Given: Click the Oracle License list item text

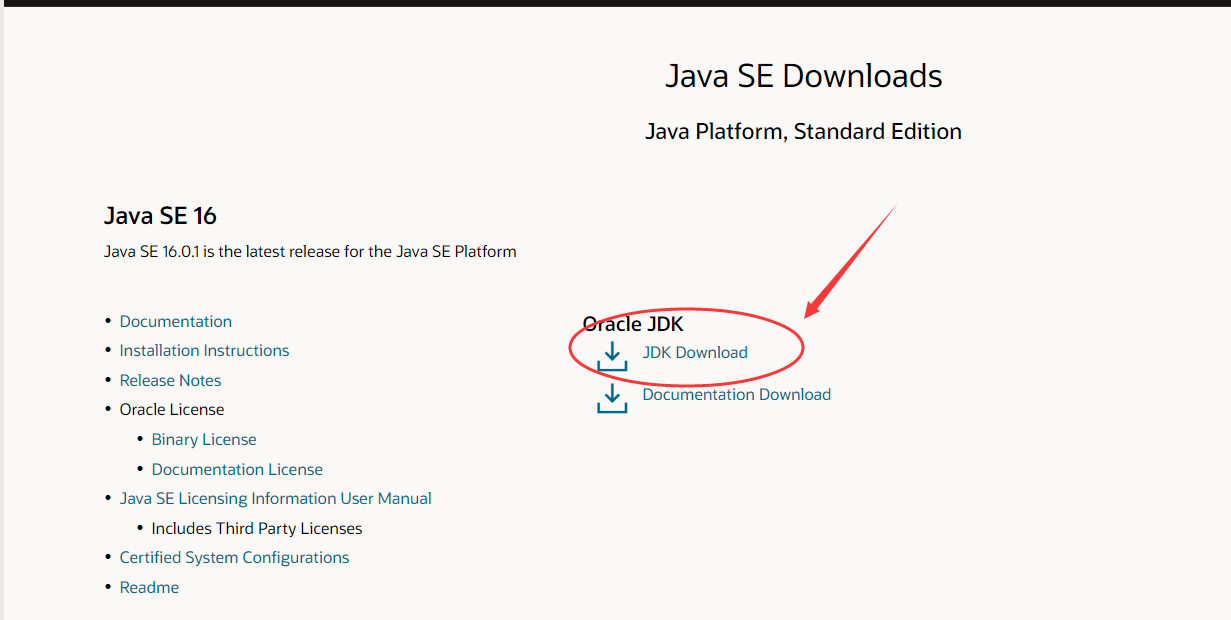Looking at the screenshot, I should [172, 409].
